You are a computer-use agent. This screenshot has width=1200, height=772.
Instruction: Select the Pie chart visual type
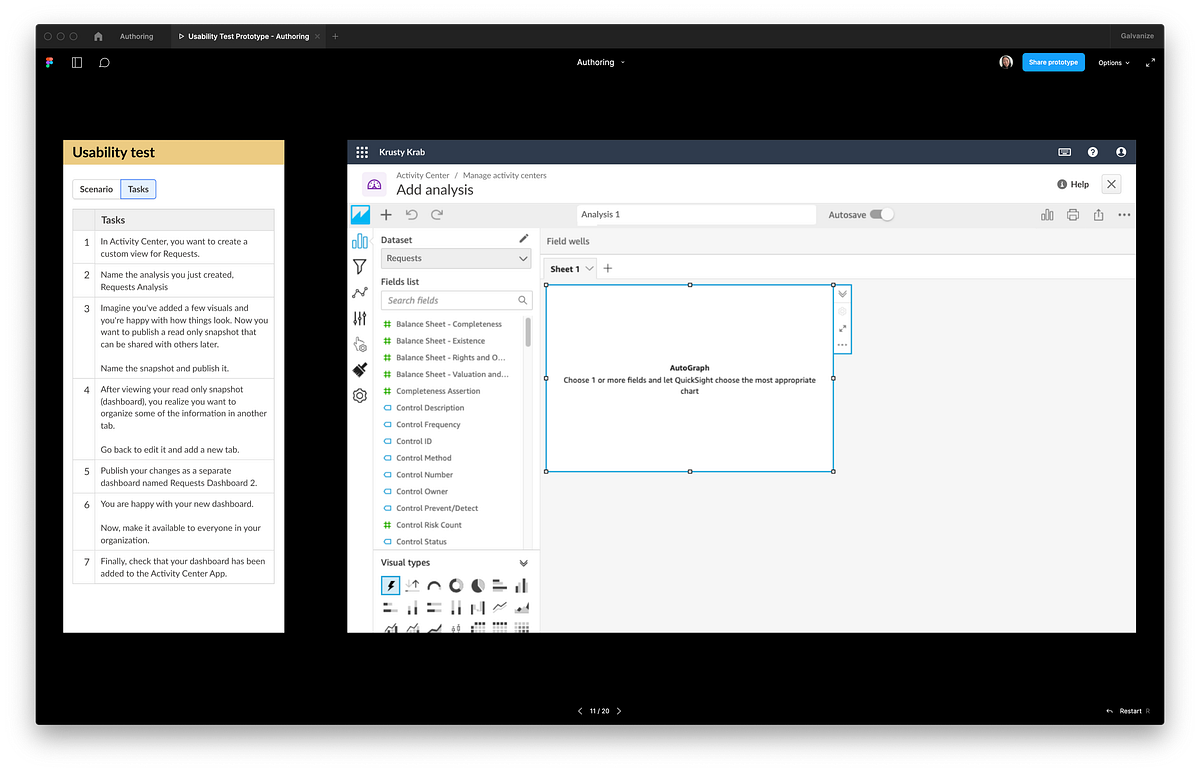pyautogui.click(x=478, y=586)
